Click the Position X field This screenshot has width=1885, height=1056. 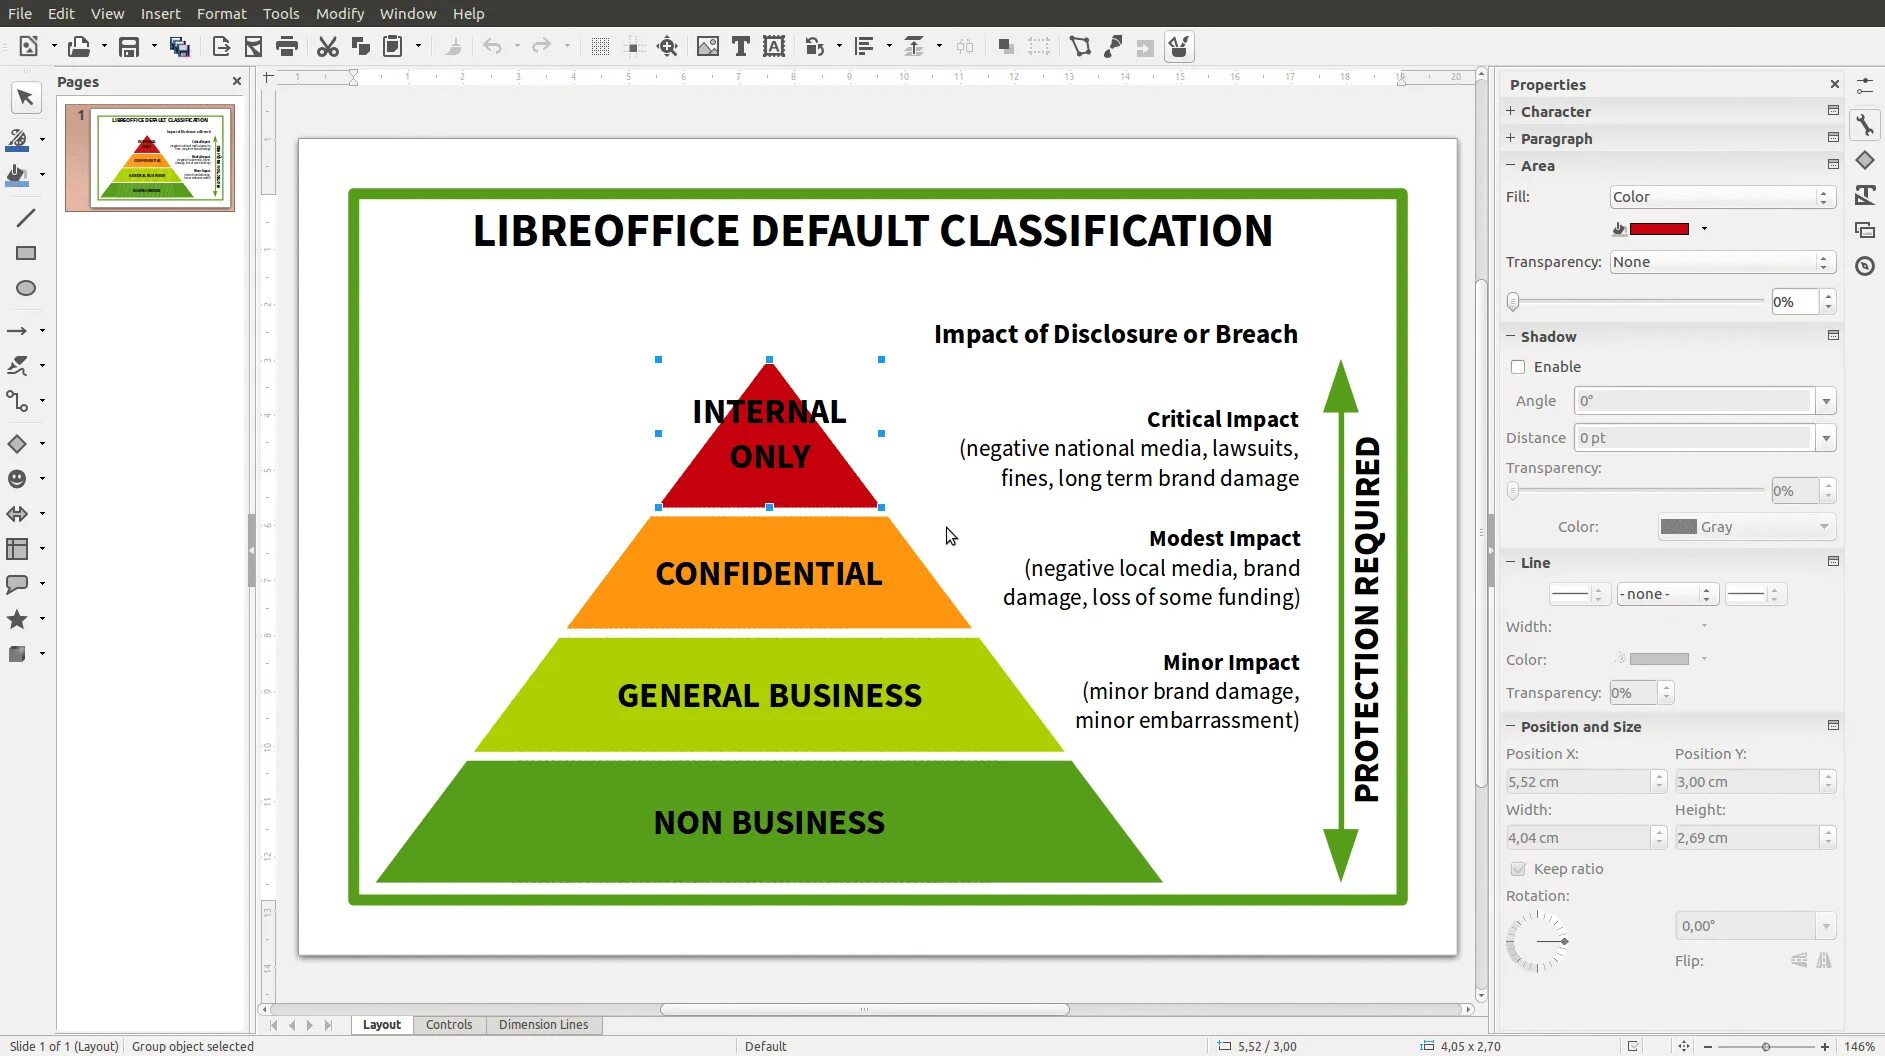[1578, 782]
